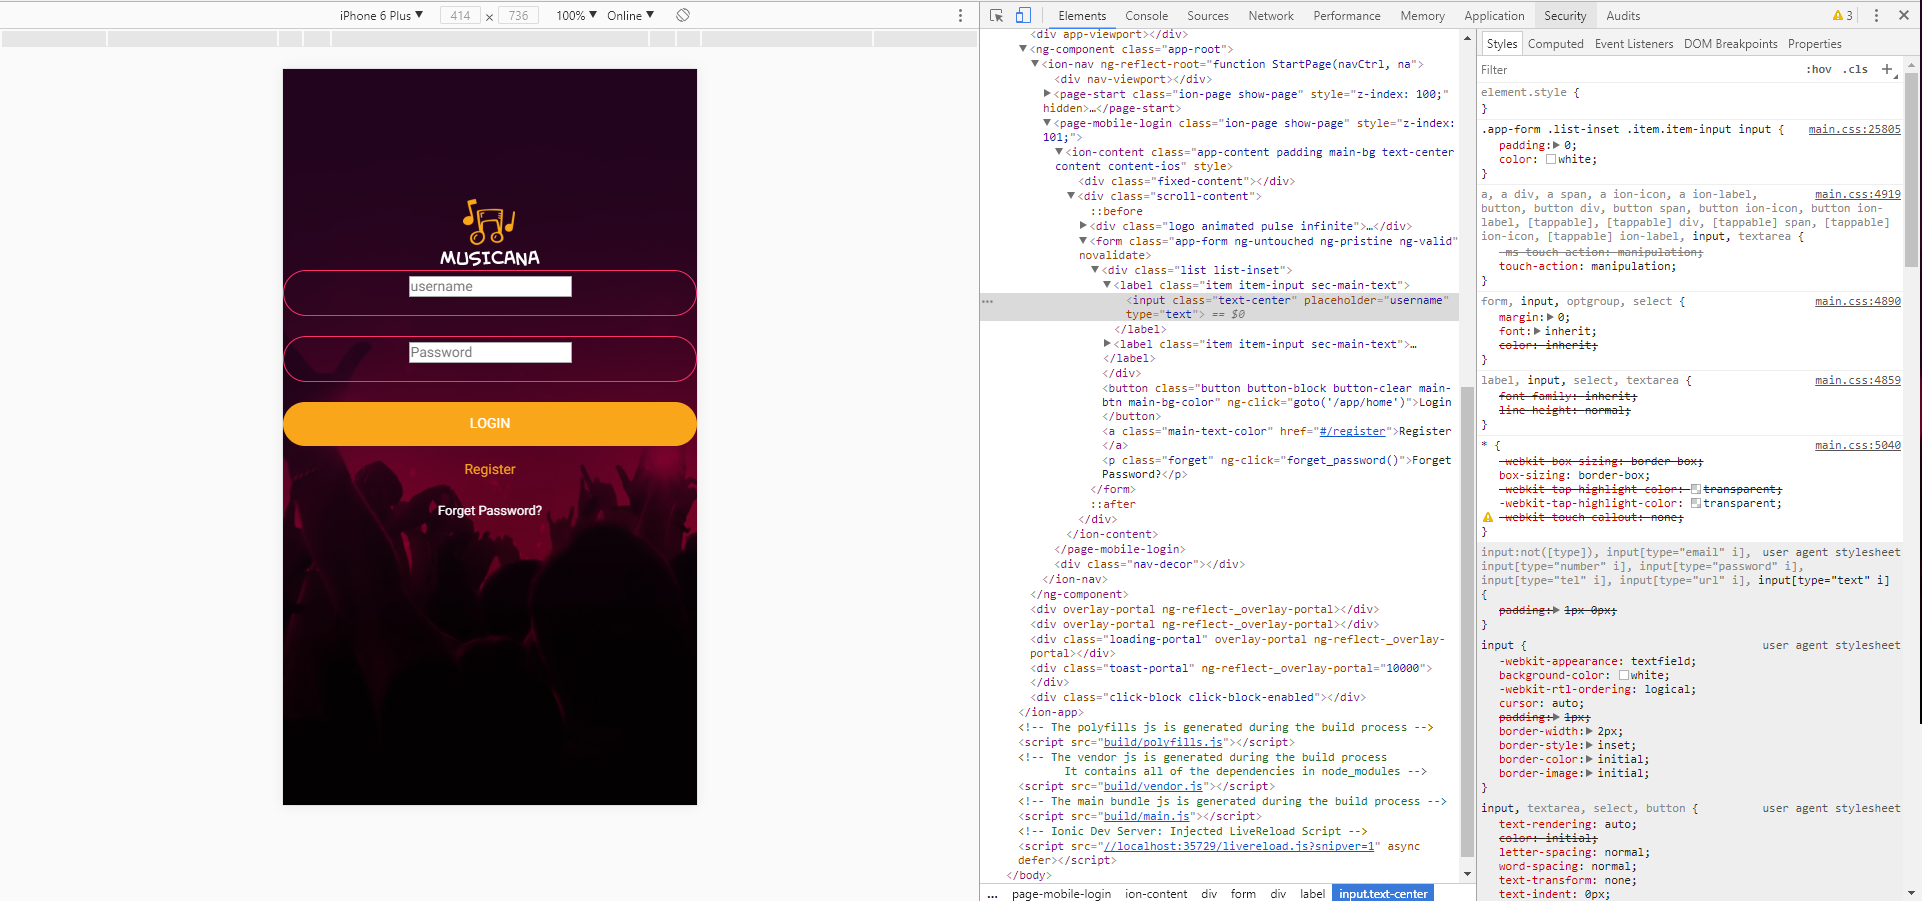Screen dimensions: 1922x901
Task: Click the white color swatch in .app-form rule
Action: pos(1551,159)
